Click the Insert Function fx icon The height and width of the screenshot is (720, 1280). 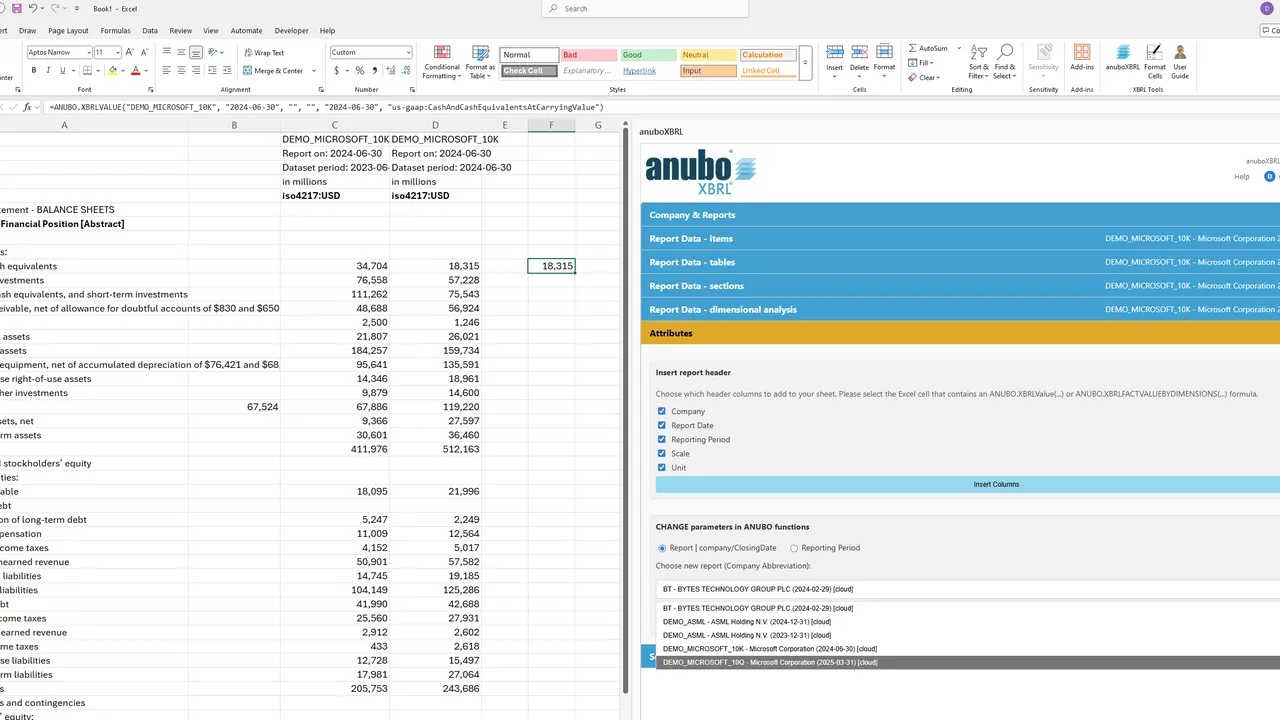(27, 106)
